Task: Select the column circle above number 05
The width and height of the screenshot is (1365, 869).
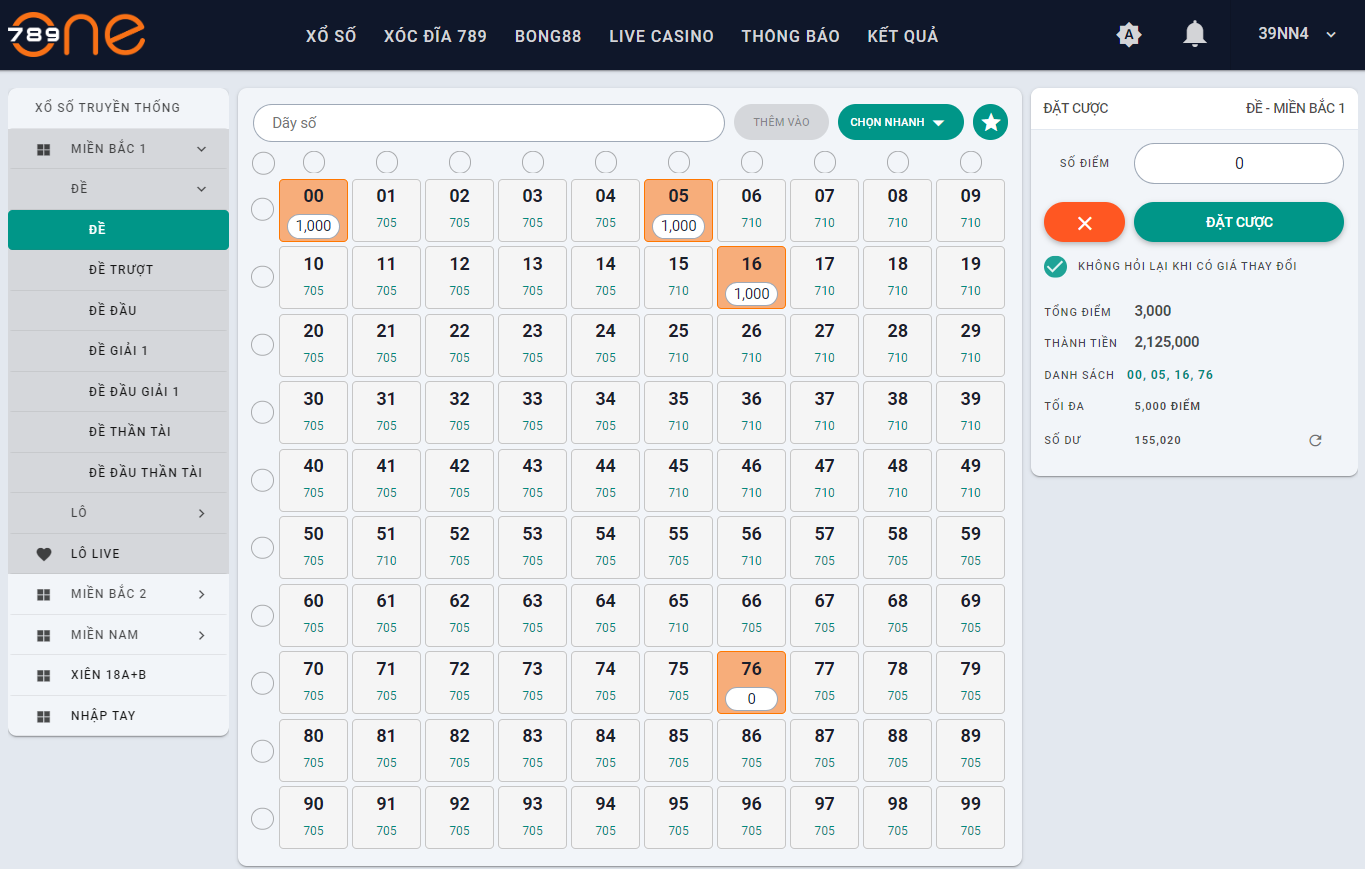Action: click(x=679, y=162)
